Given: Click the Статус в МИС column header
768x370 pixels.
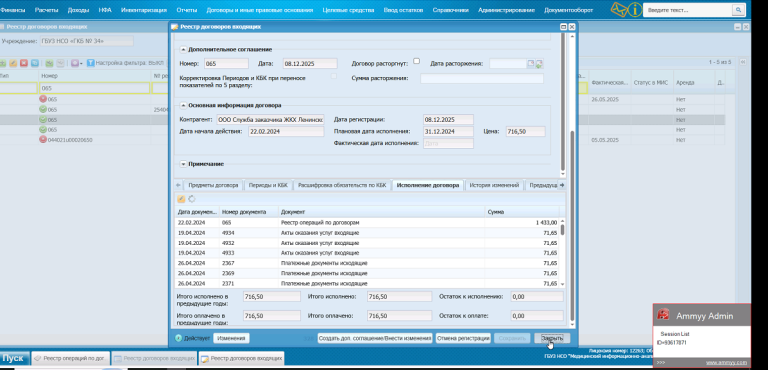Looking at the screenshot, I should click(x=652, y=83).
